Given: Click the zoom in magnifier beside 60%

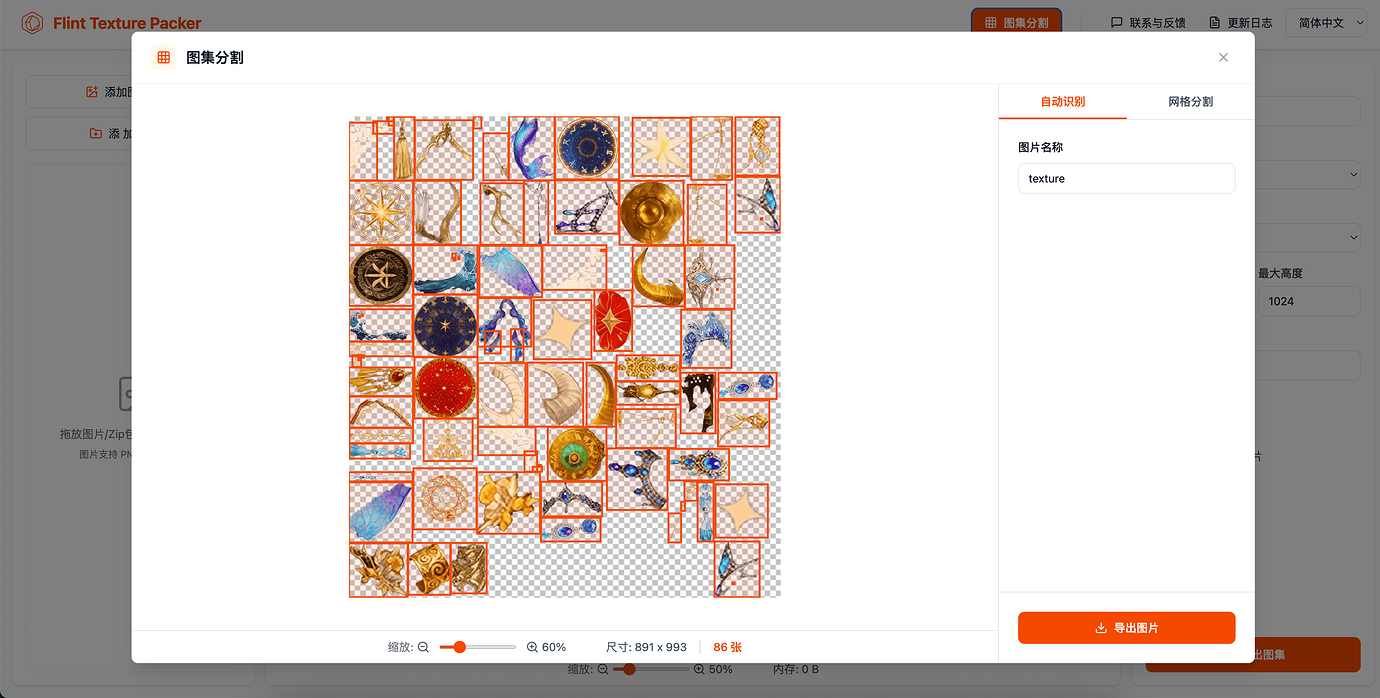Looking at the screenshot, I should (x=532, y=647).
